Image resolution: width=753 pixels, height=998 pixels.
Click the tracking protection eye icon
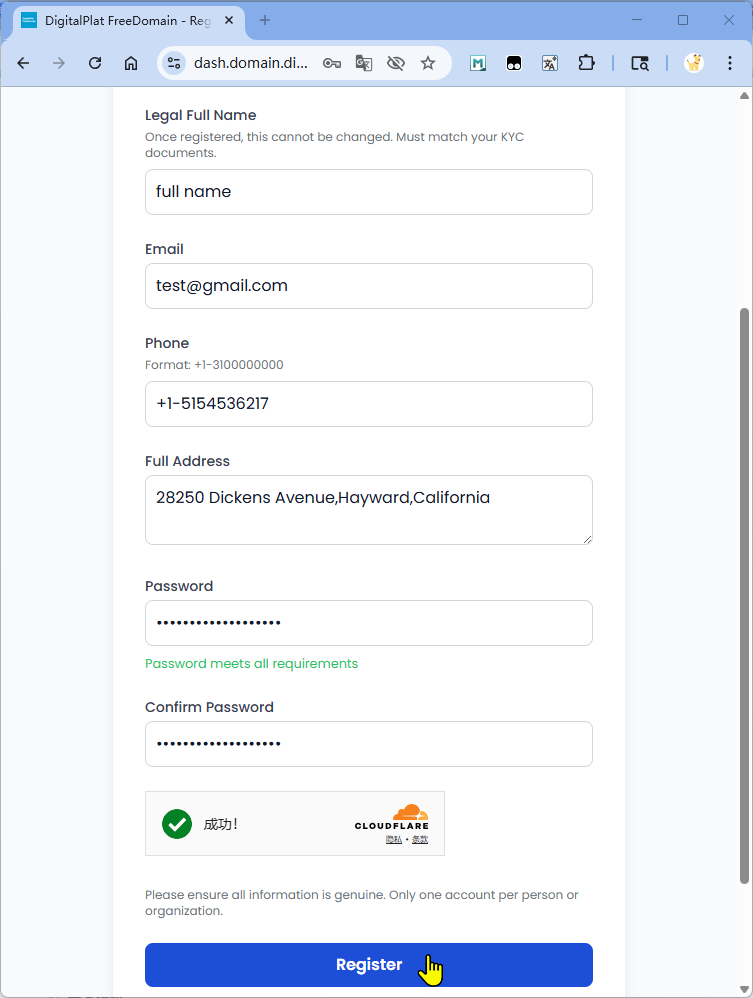coord(396,63)
